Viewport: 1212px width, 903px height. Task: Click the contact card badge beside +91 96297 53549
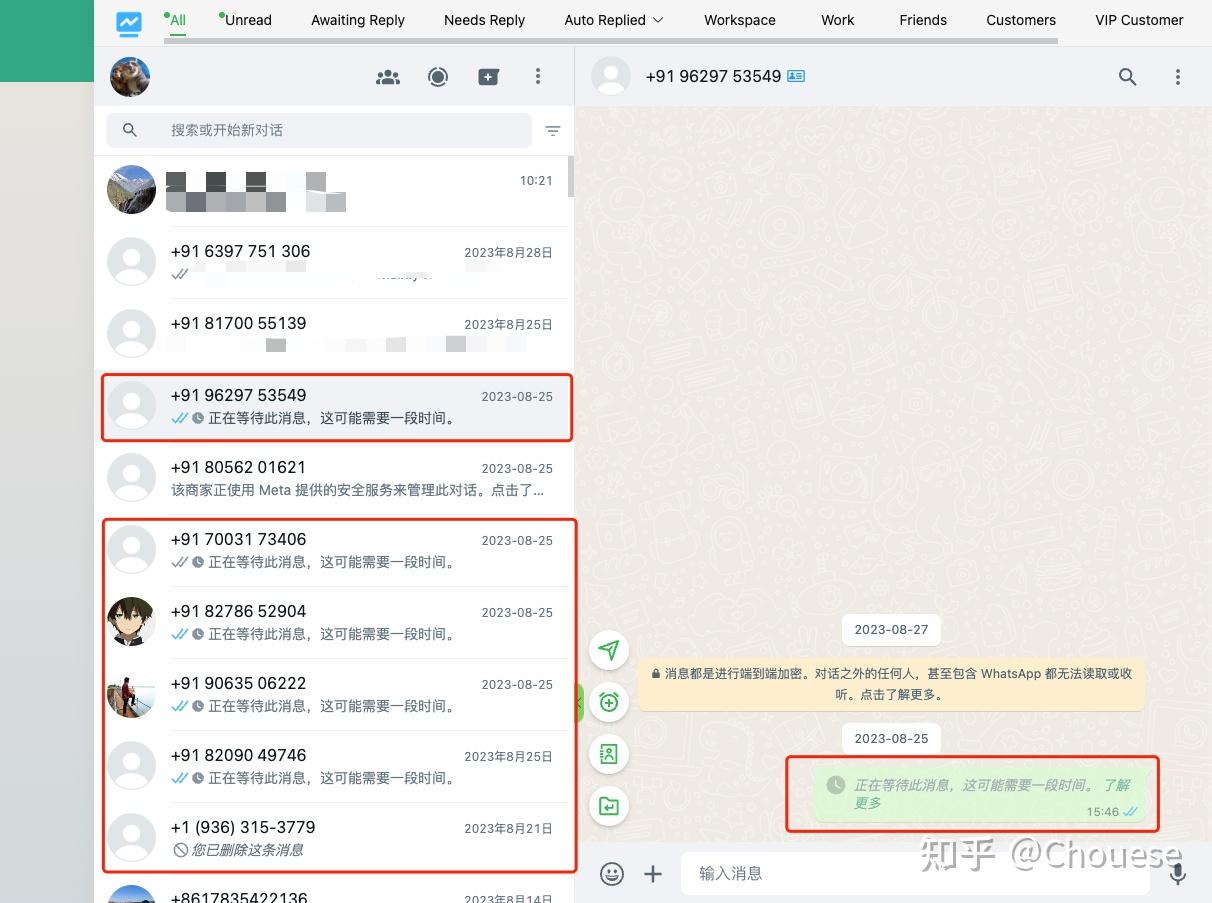795,75
